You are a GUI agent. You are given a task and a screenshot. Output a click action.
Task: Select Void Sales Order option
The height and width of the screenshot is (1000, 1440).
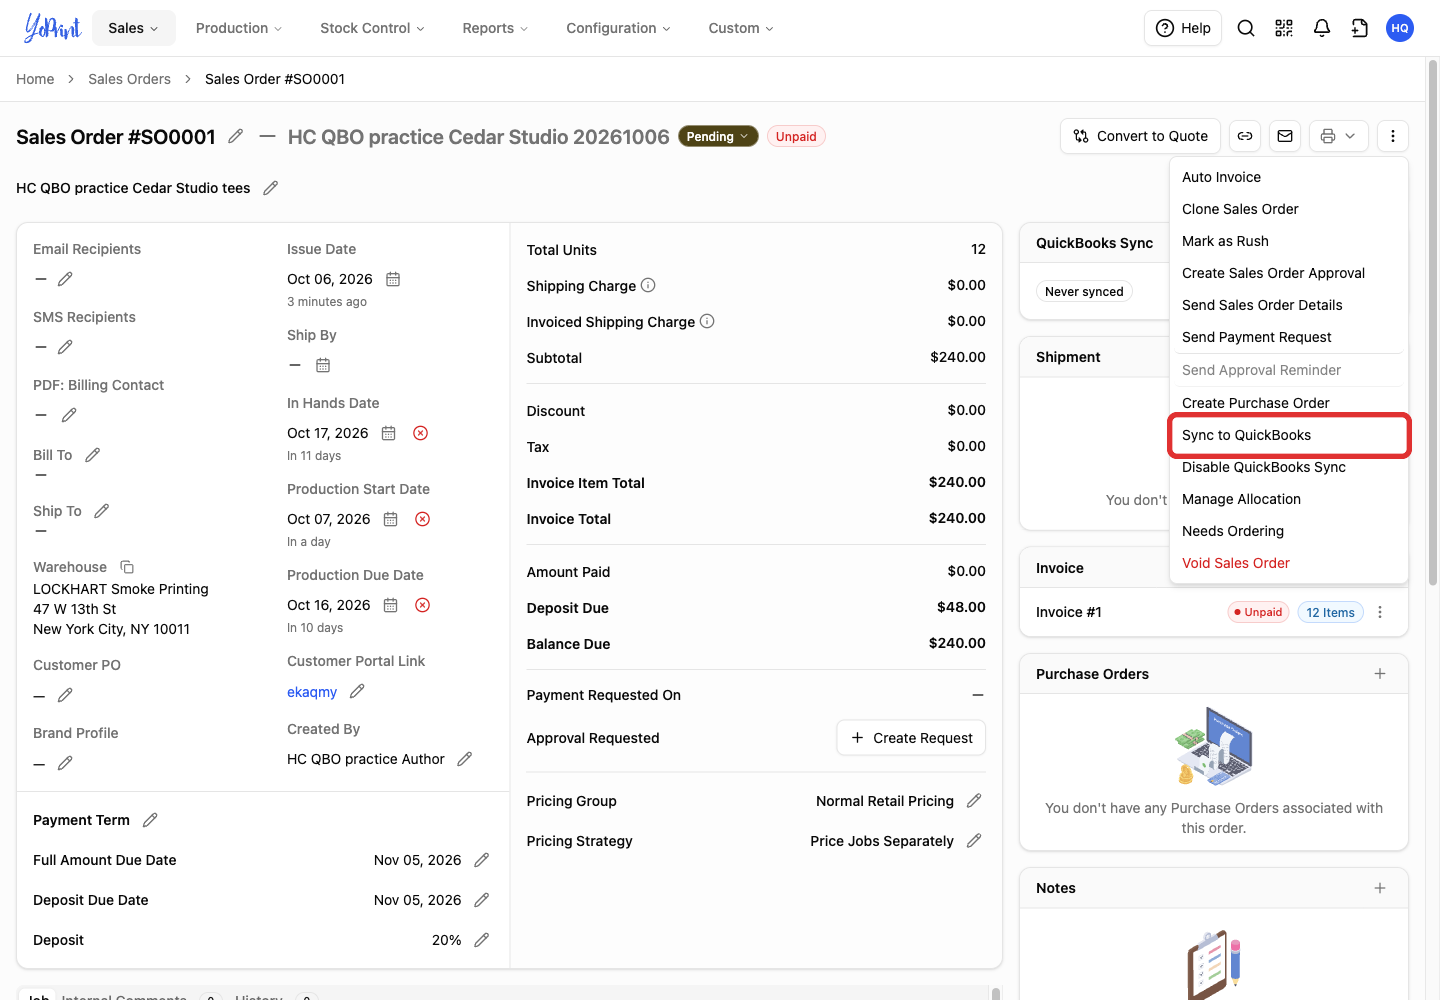(1289, 563)
